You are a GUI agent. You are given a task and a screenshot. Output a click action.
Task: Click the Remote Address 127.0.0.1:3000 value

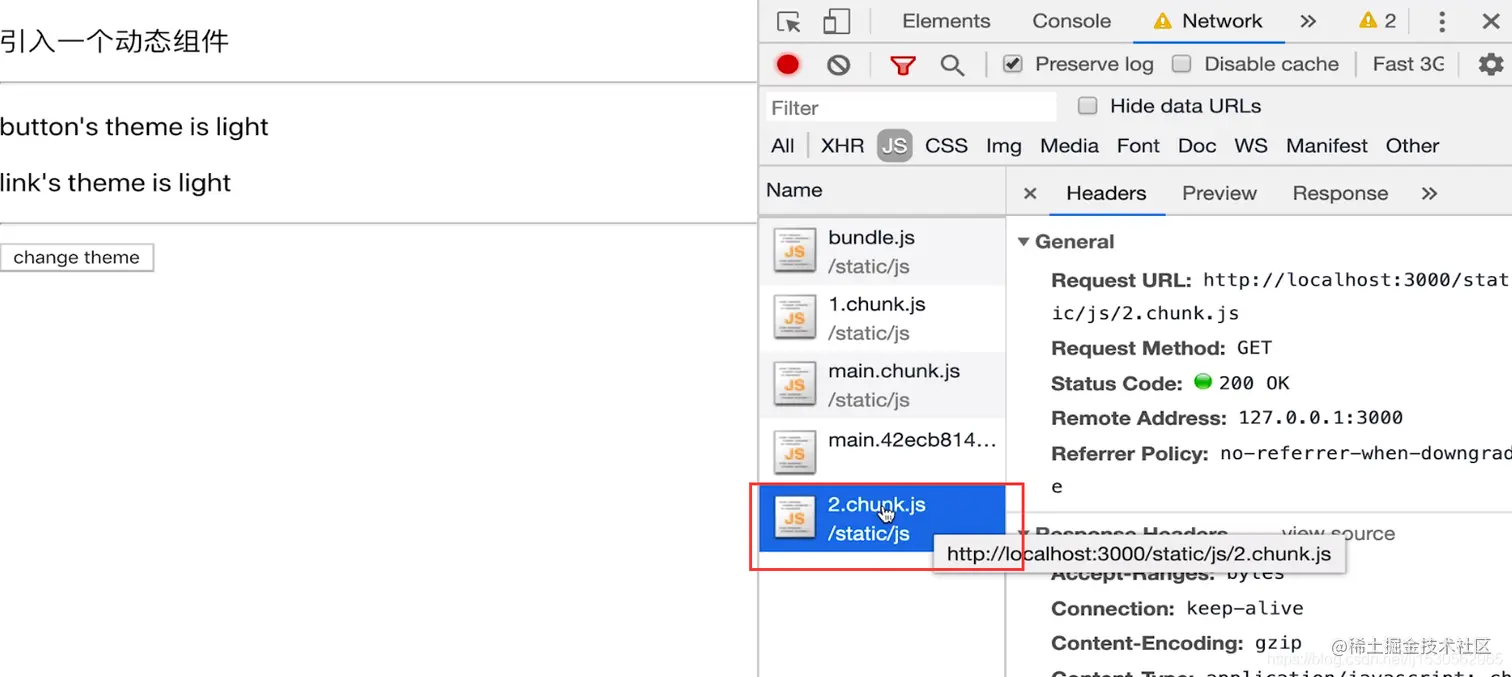click(1321, 418)
